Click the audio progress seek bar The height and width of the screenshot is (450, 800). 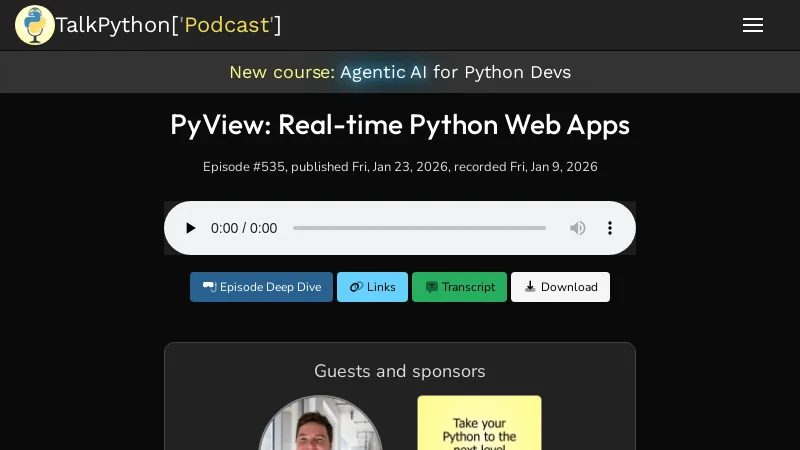[419, 228]
